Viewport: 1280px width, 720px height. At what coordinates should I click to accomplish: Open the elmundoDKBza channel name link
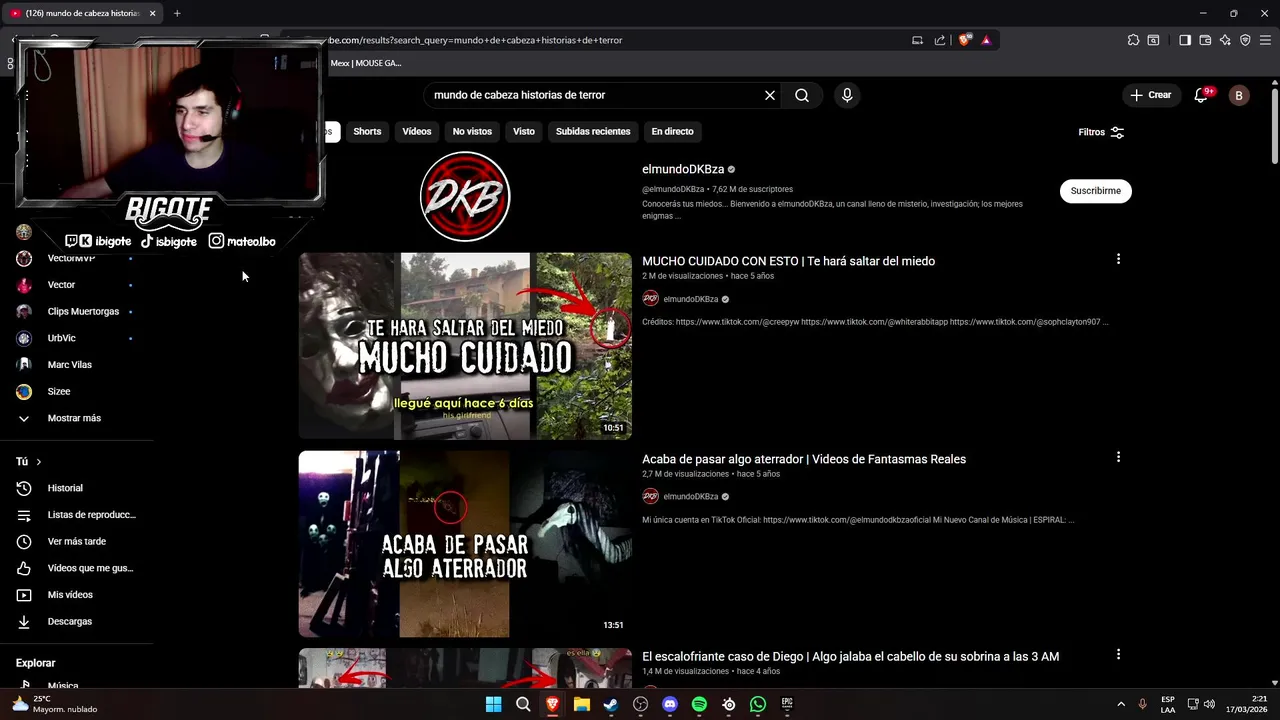coord(683,169)
